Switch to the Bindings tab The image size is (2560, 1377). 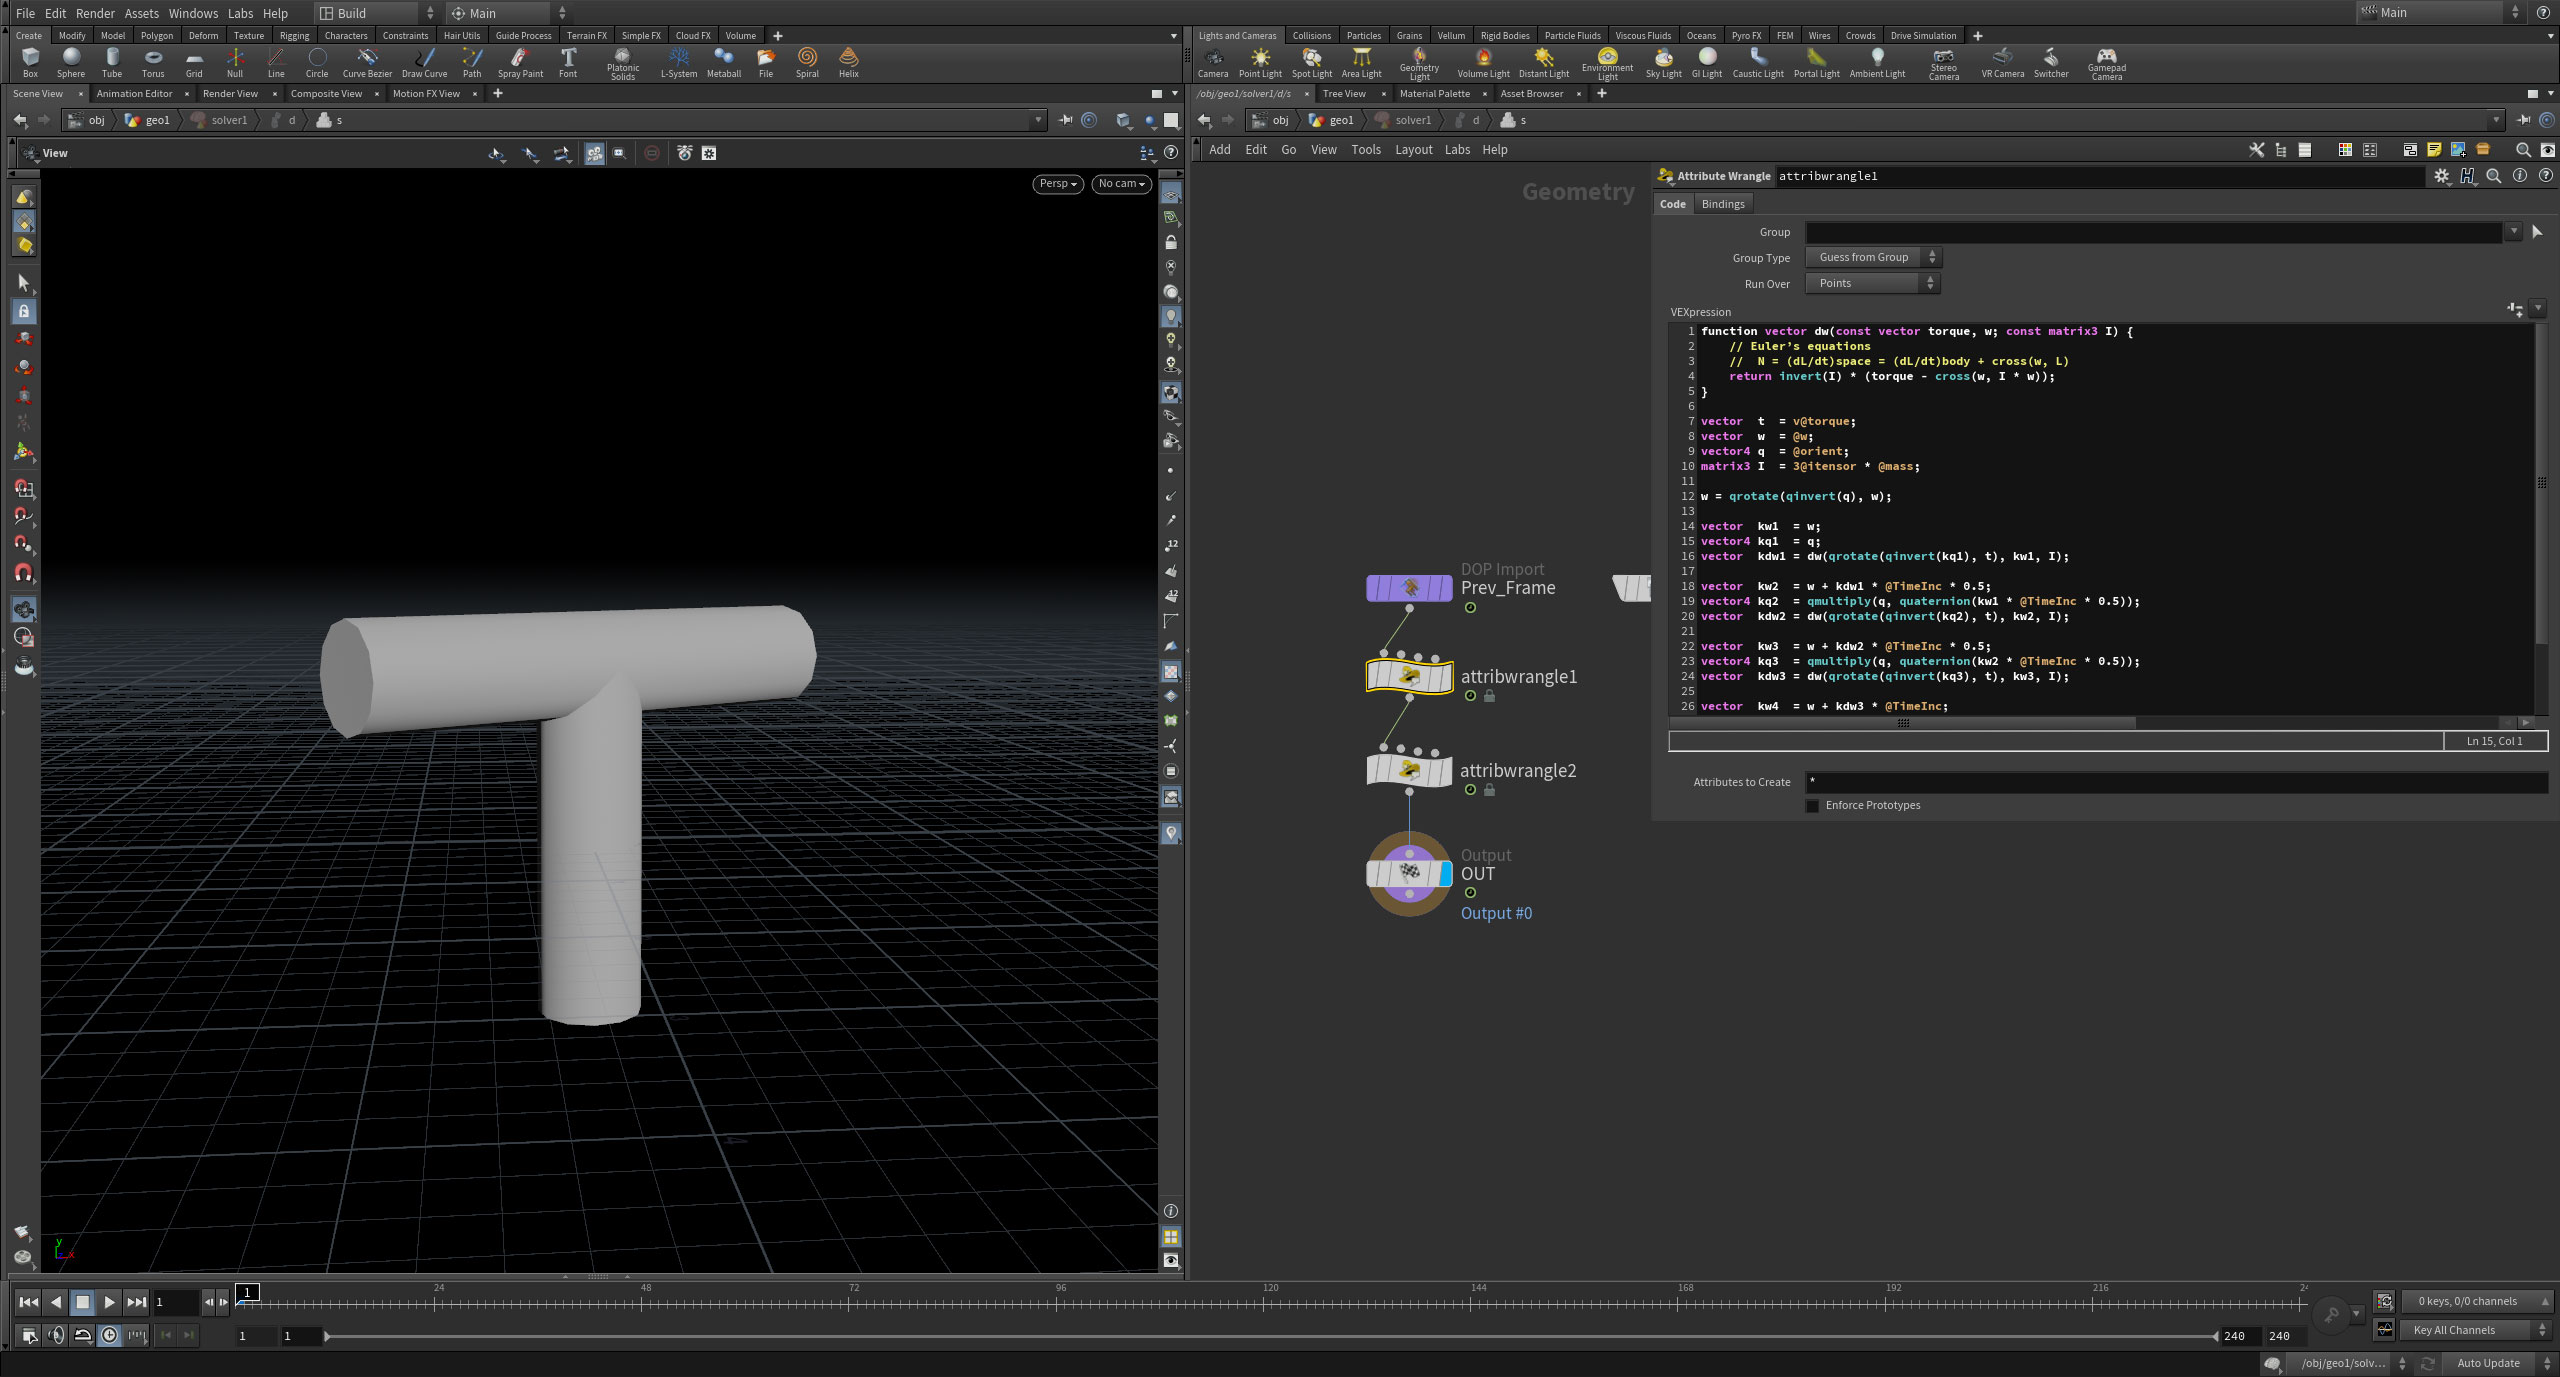[1722, 204]
